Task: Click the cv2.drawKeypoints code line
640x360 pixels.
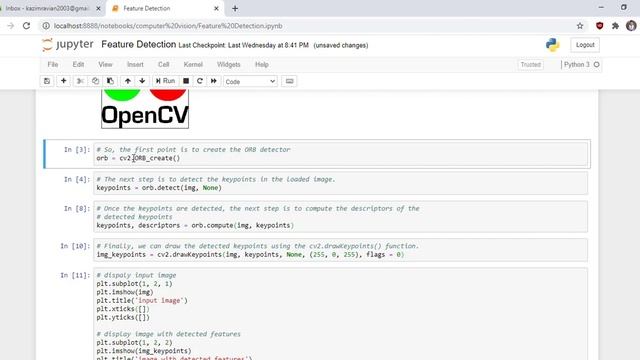Action: click(250, 254)
